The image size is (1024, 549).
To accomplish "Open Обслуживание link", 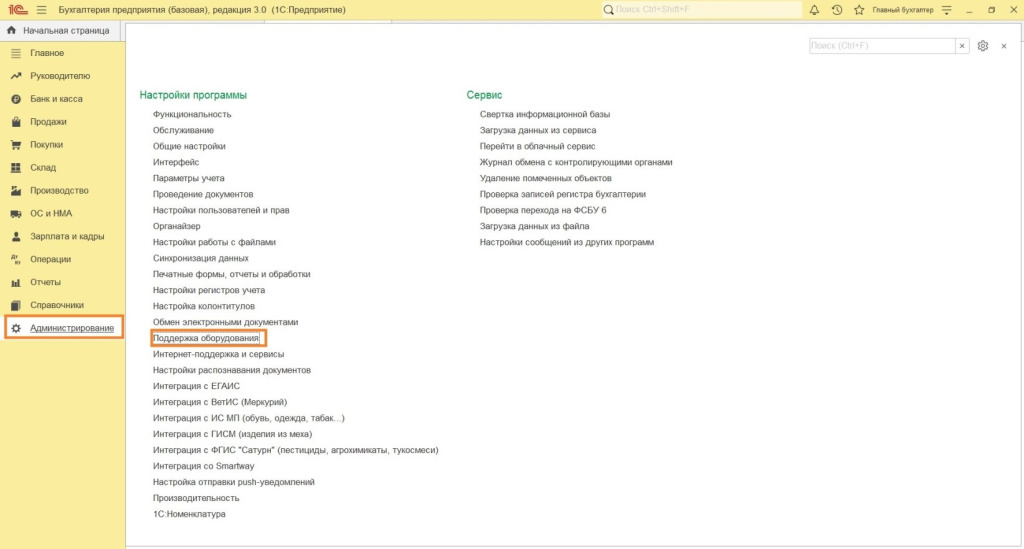I will pyautogui.click(x=184, y=130).
